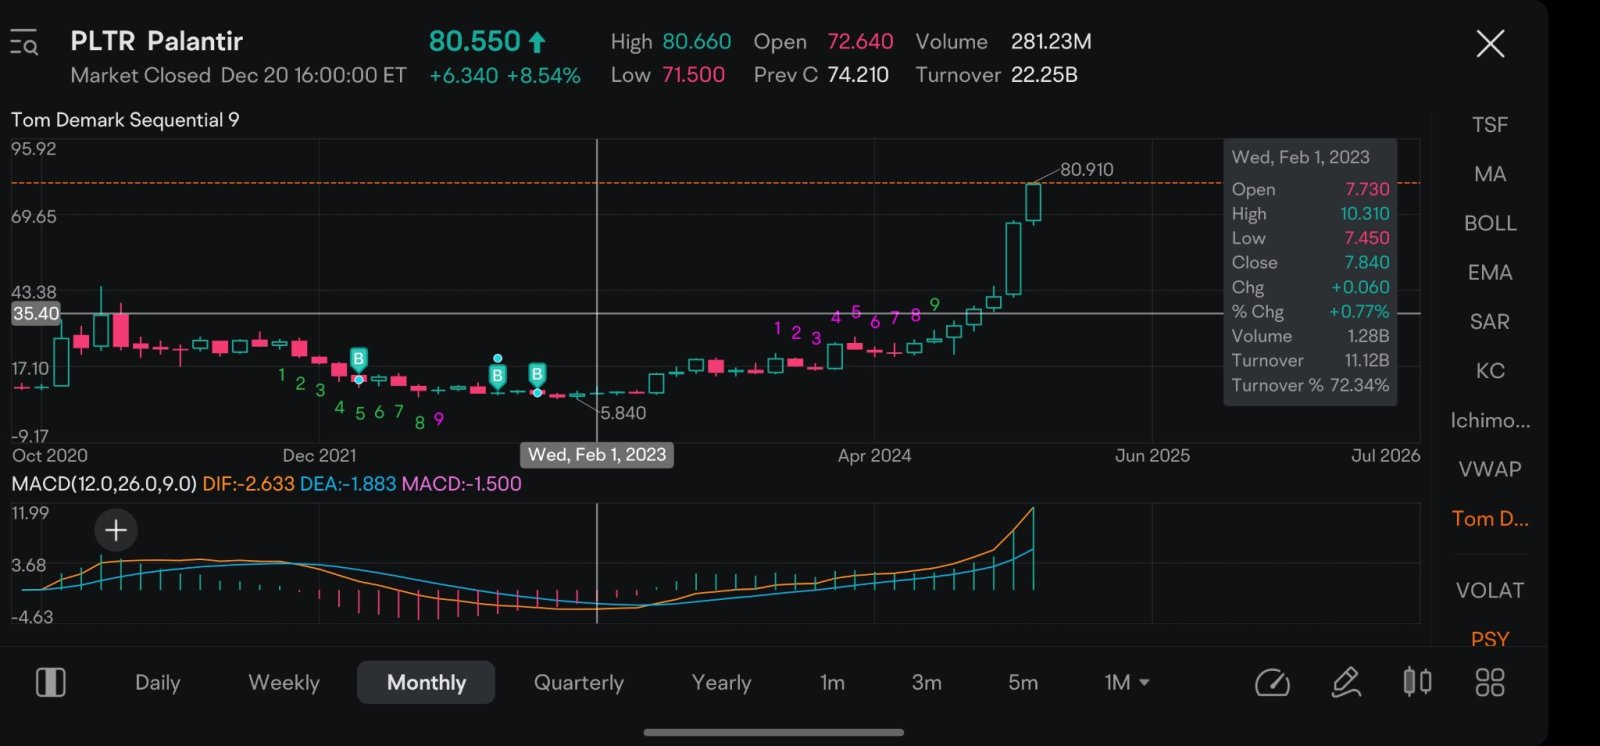The image size is (1600, 746).
Task: Select the 1m interval
Action: point(832,682)
